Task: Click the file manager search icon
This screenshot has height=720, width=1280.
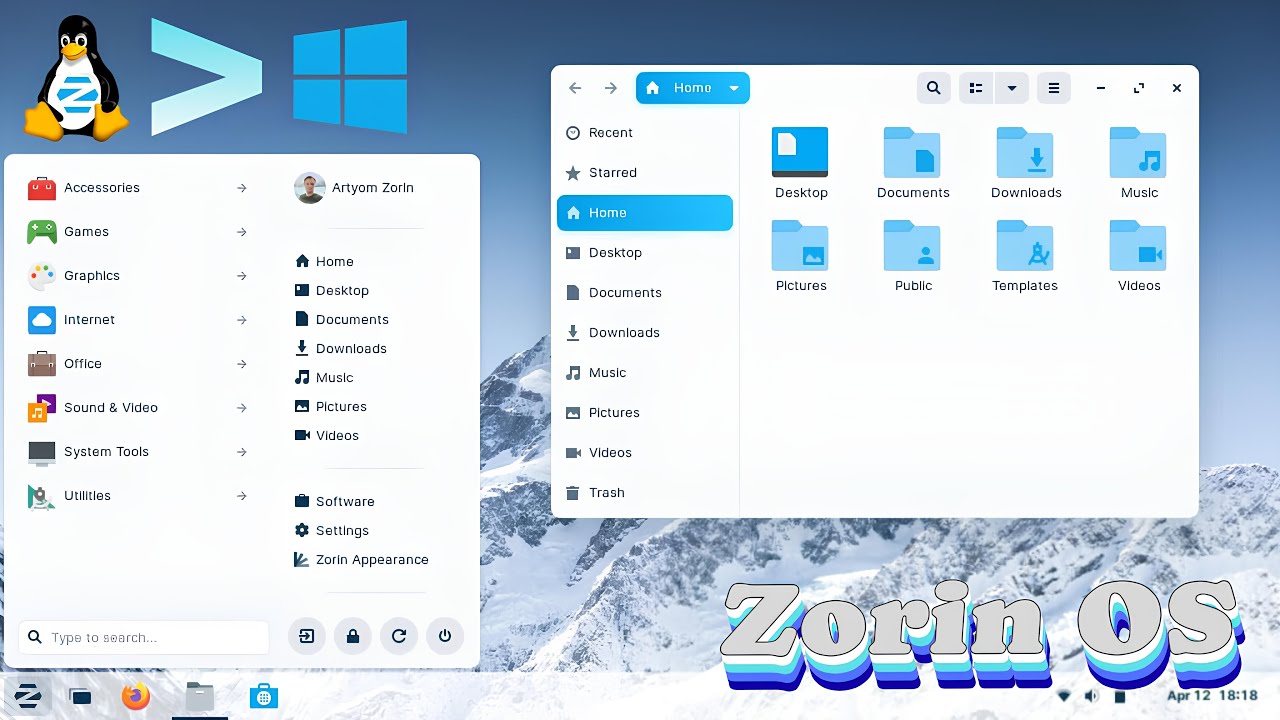Action: coord(933,88)
